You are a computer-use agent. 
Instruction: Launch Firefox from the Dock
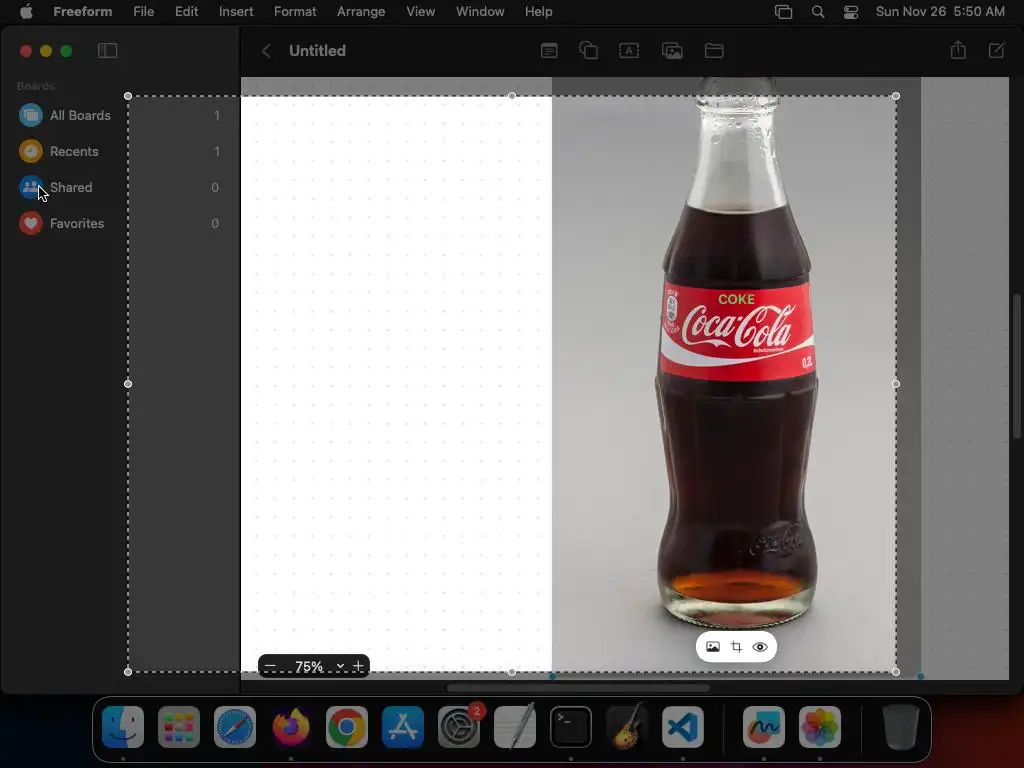(291, 727)
